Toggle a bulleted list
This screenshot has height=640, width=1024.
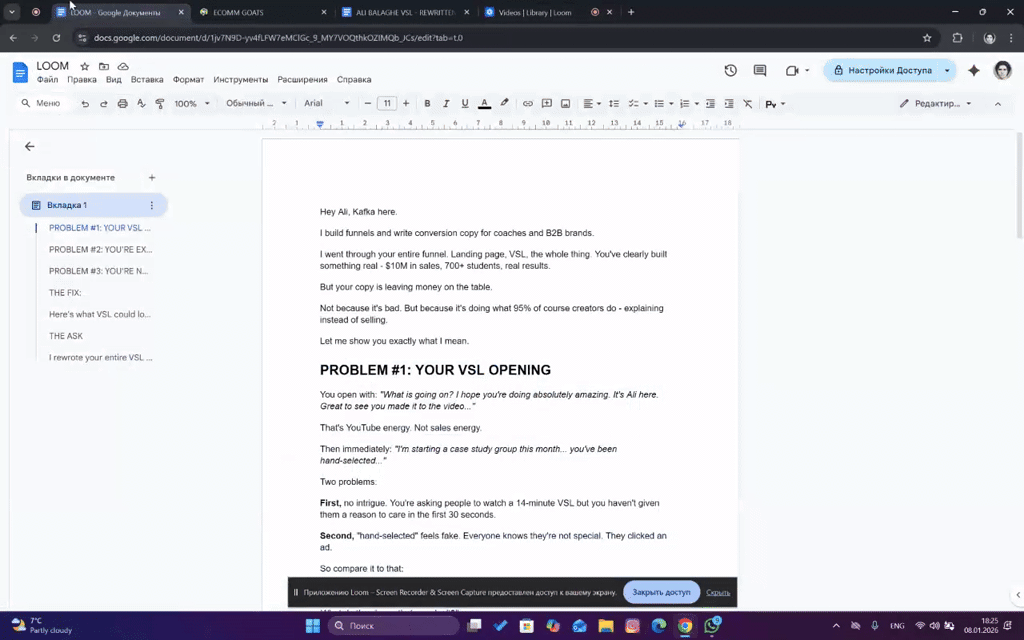pos(659,103)
